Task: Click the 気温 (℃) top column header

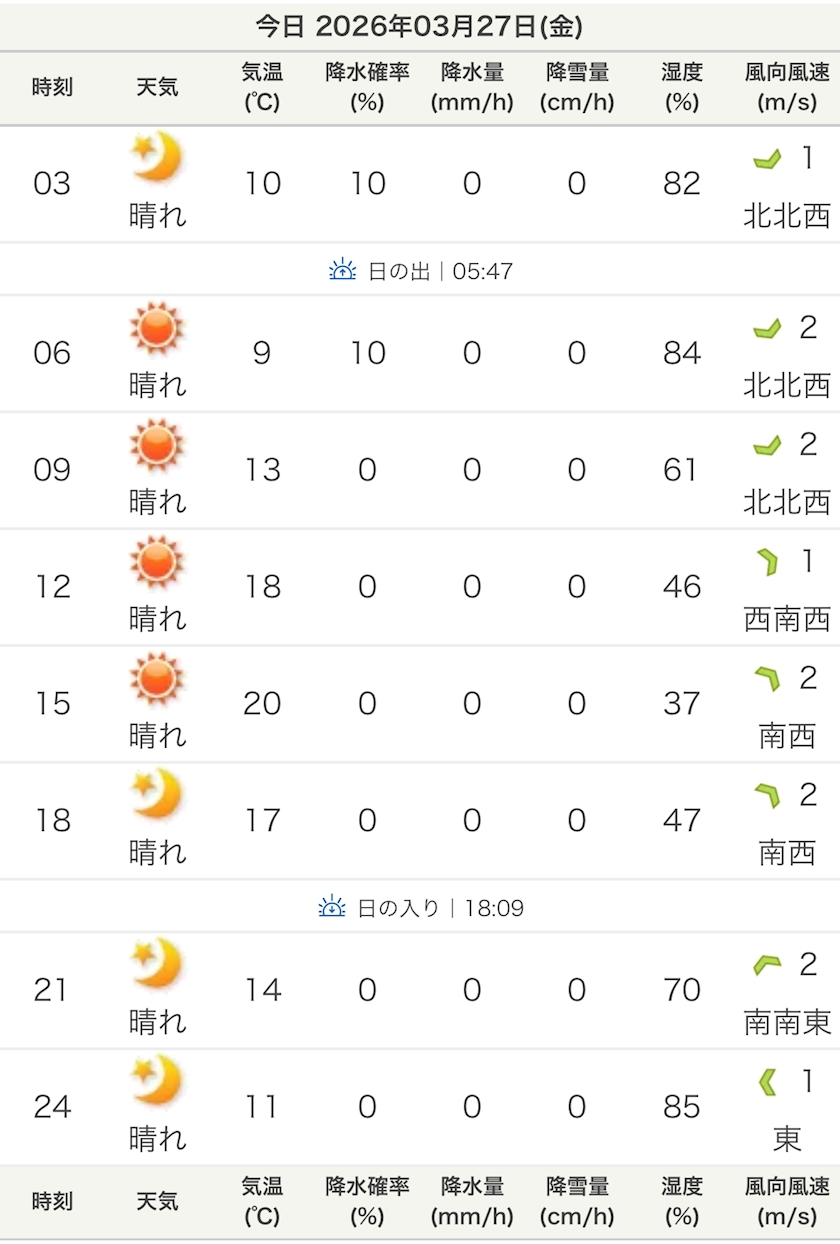Action: tap(262, 87)
